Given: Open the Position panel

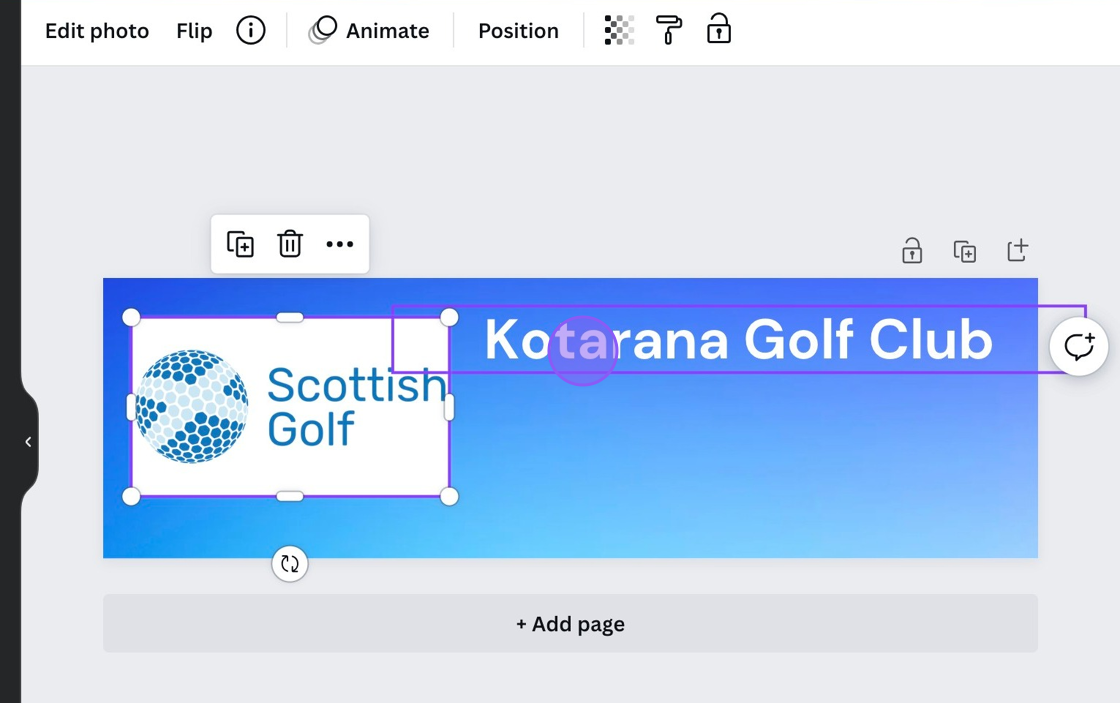Looking at the screenshot, I should pyautogui.click(x=518, y=31).
